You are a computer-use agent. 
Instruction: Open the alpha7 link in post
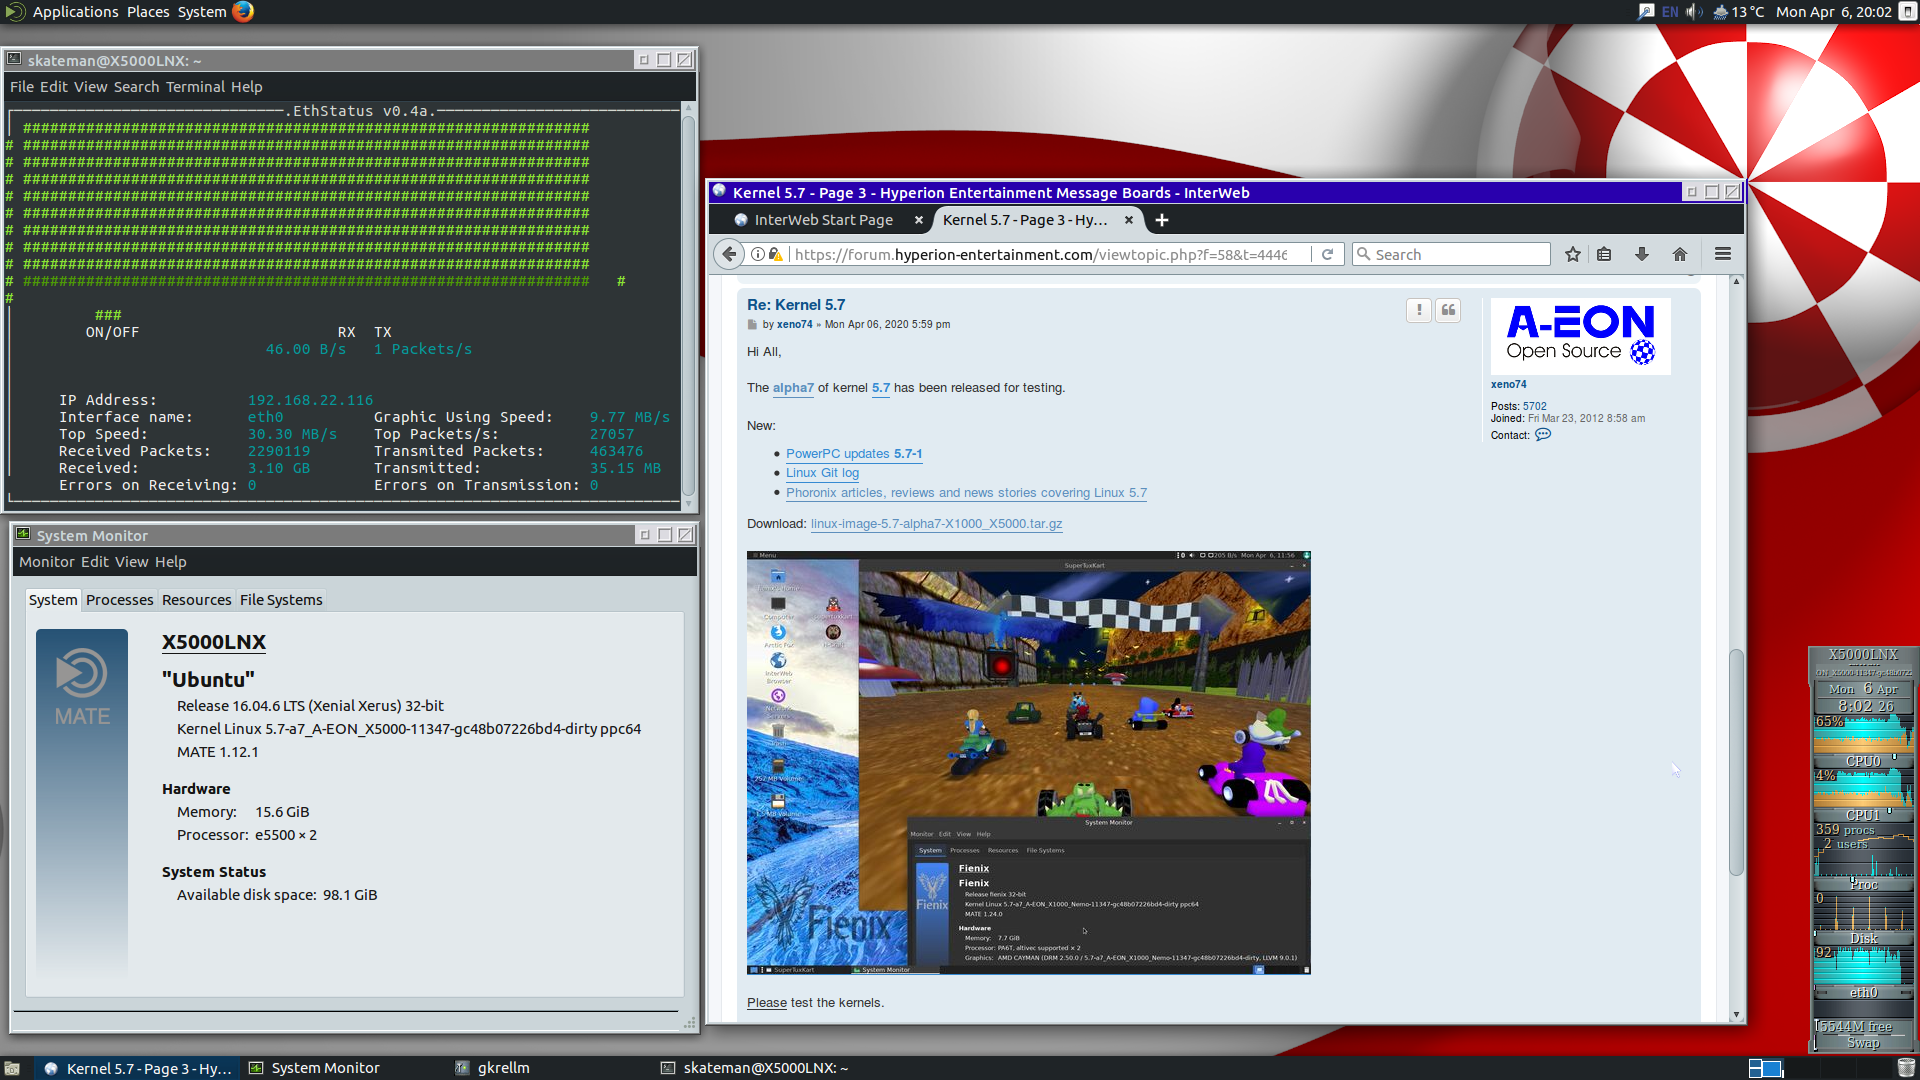tap(793, 388)
